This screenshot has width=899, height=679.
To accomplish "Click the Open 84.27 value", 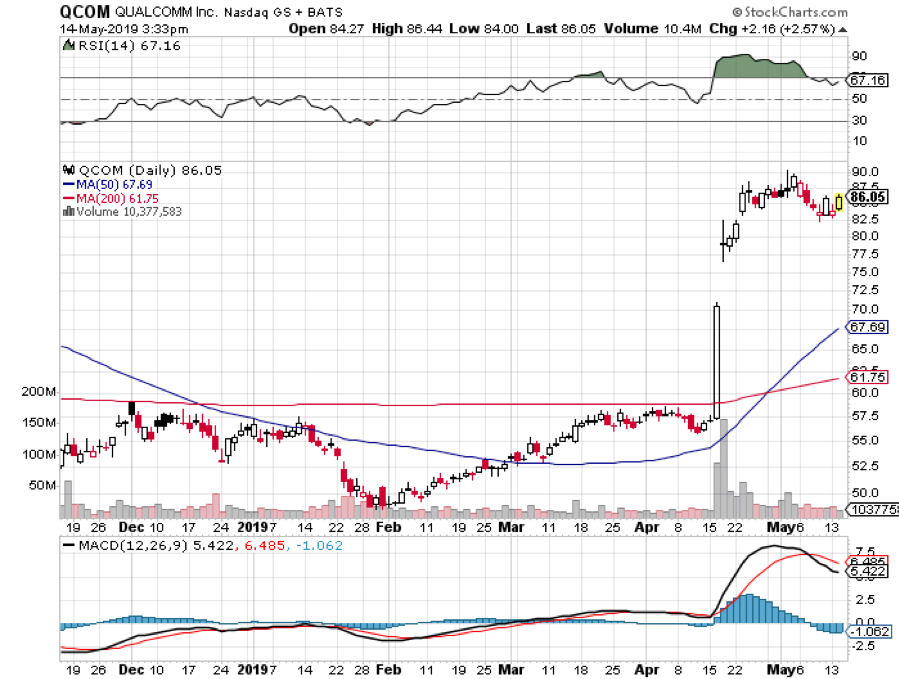I will pos(326,29).
